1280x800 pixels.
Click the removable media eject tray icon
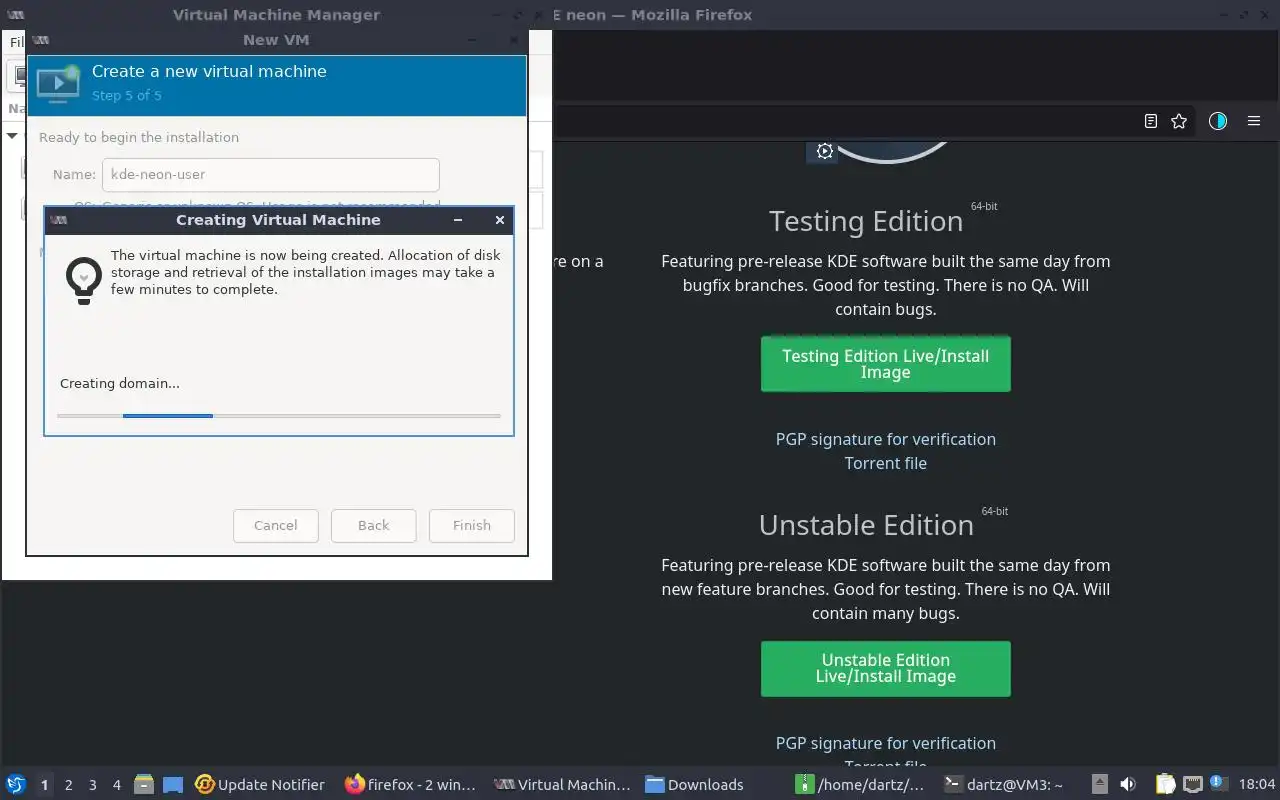tap(1099, 784)
